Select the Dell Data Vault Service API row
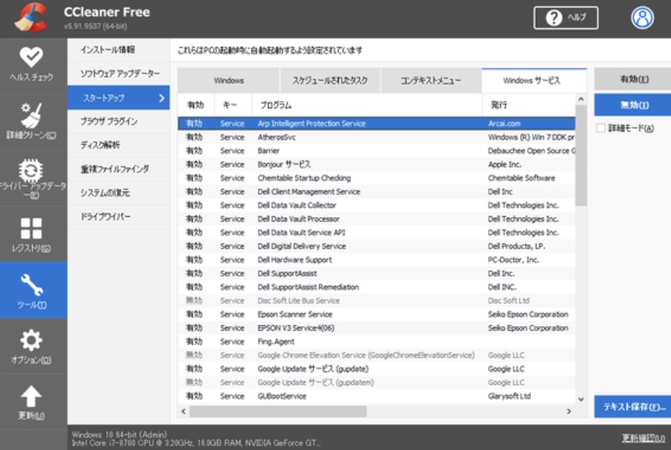The width and height of the screenshot is (671, 450). (x=377, y=233)
